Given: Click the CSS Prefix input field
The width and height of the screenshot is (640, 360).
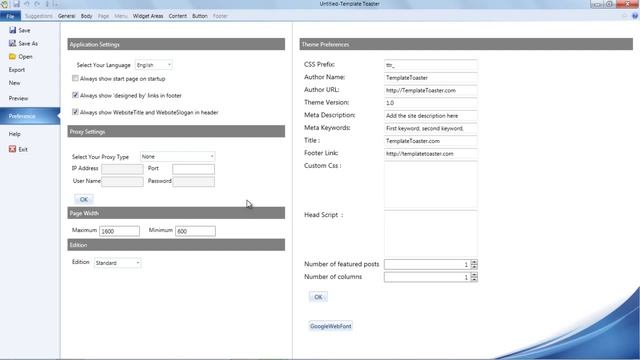Looking at the screenshot, I should [x=431, y=65].
